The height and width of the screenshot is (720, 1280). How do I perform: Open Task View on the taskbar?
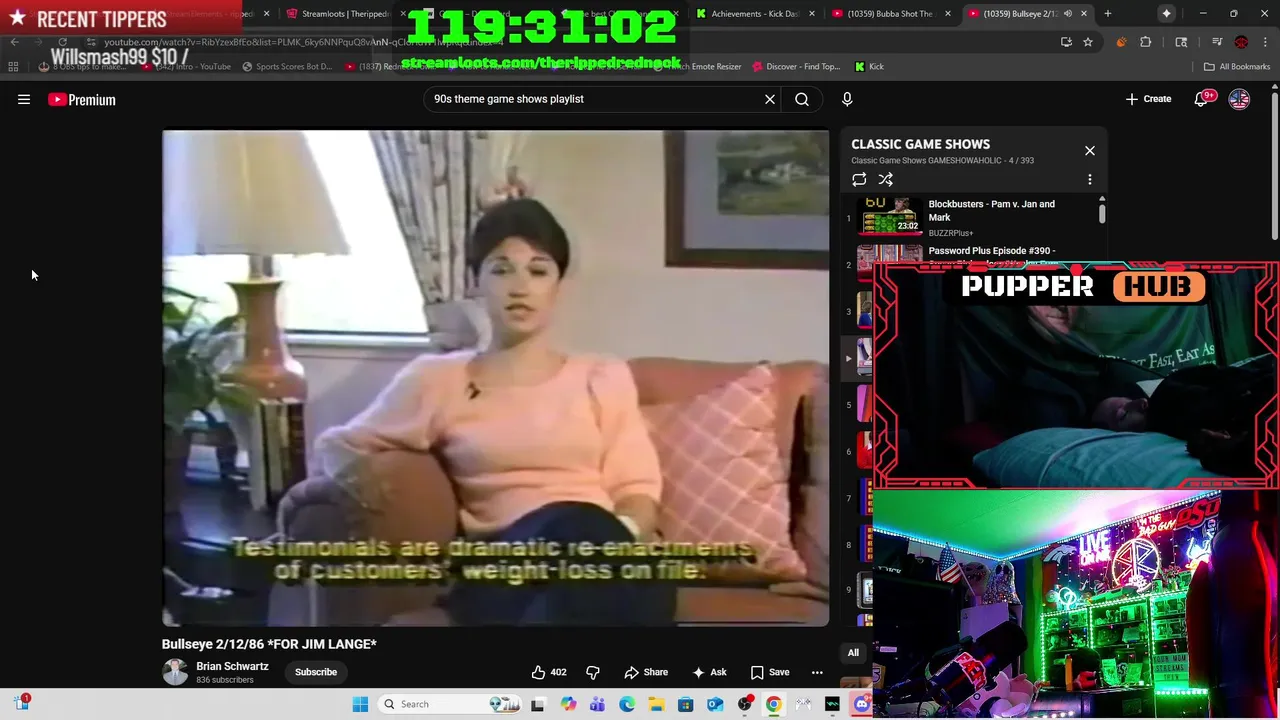[537, 704]
